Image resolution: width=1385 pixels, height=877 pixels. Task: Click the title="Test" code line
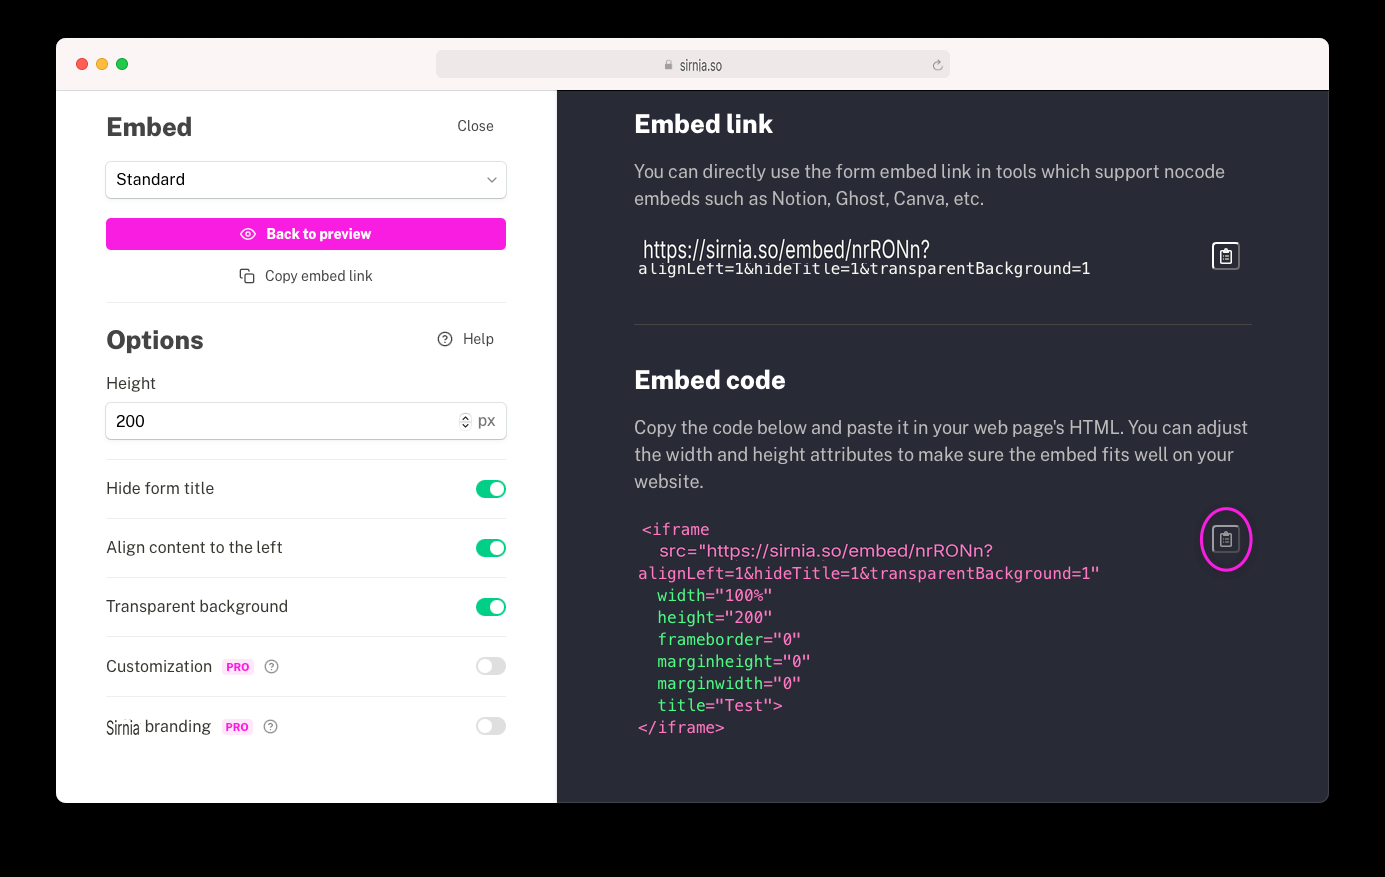click(720, 706)
